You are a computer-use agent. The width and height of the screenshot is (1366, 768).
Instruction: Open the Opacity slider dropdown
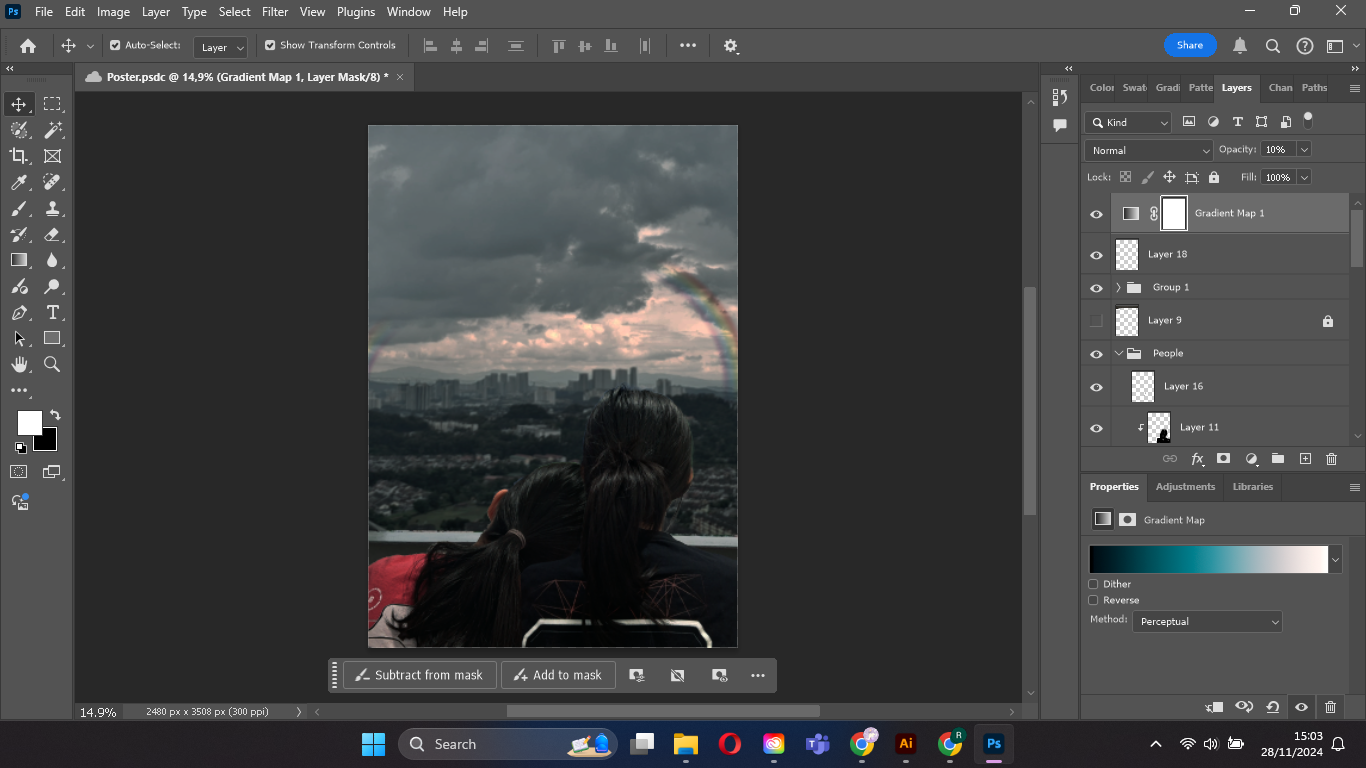coord(1304,149)
